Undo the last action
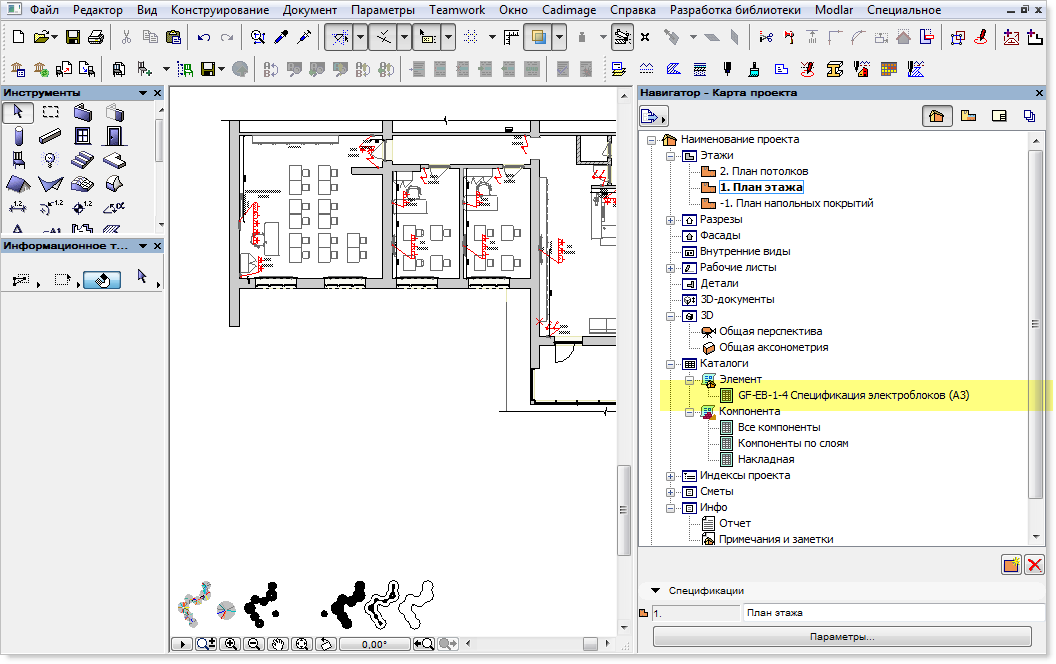Image resolution: width=1056 pixels, height=664 pixels. point(204,37)
